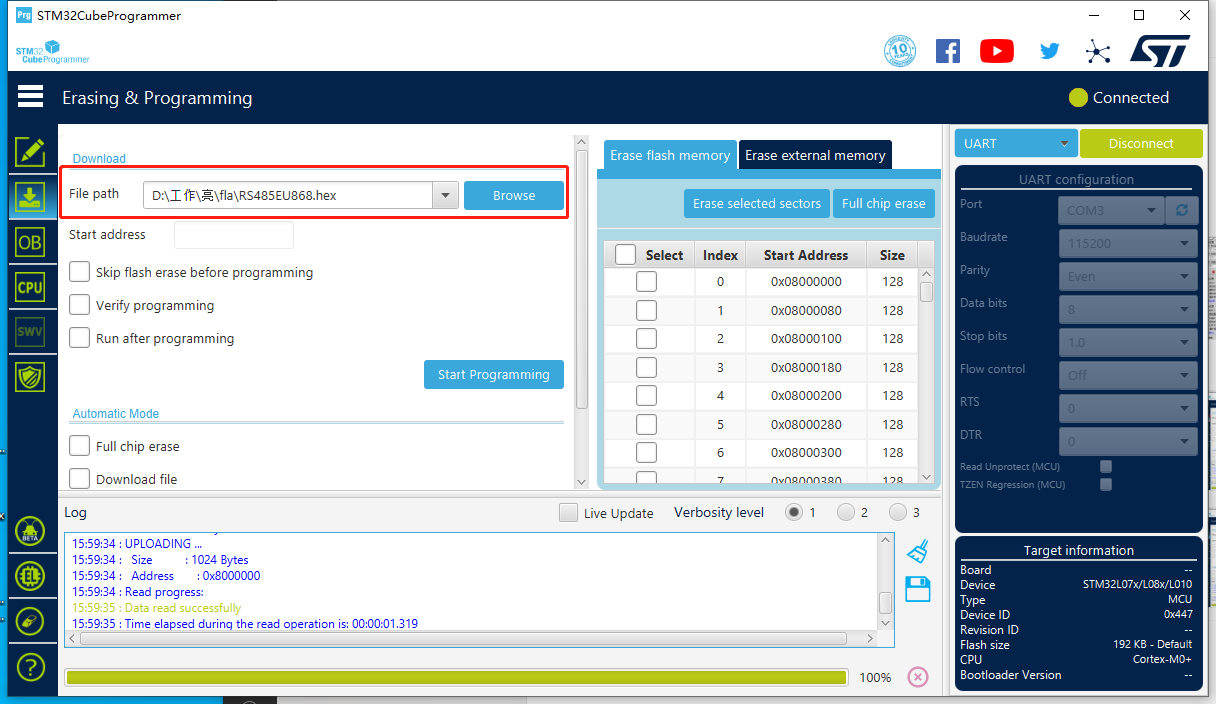Image resolution: width=1216 pixels, height=704 pixels.
Task: Expand the File path dropdown arrow
Action: tap(445, 196)
